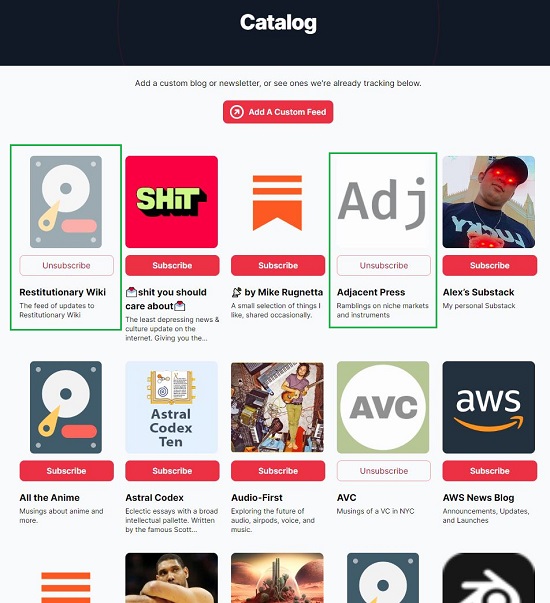Unsubscribe from Adjacent Press
Screen dimensions: 550x603
coord(384,265)
